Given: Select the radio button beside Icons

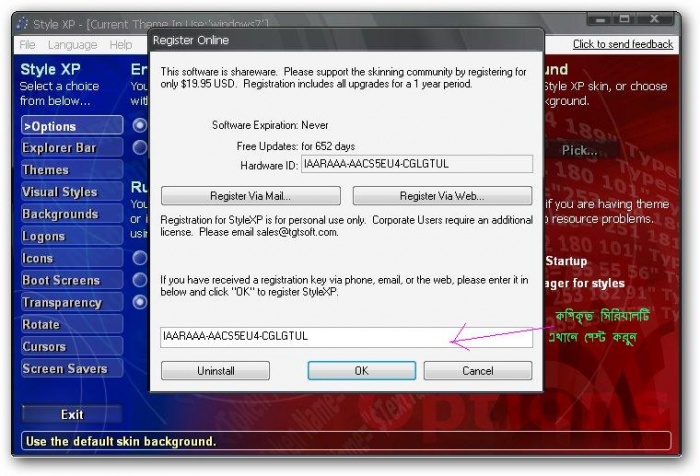Looking at the screenshot, I should [x=140, y=258].
